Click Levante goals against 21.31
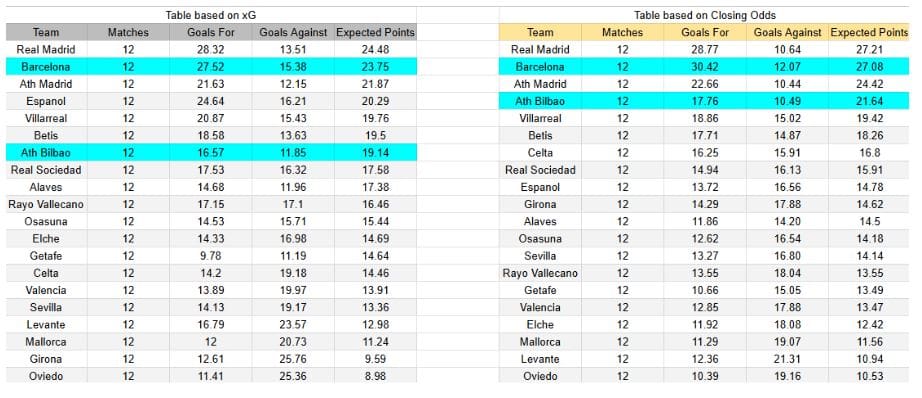 787,359
